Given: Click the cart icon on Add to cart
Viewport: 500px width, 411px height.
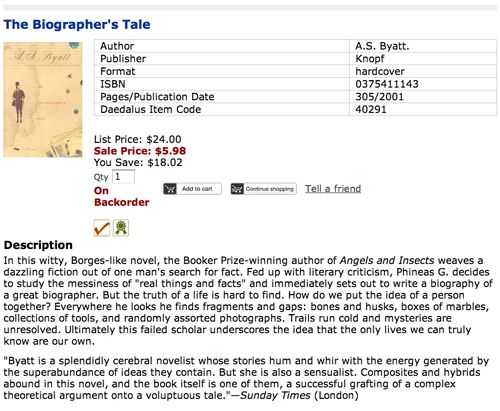Looking at the screenshot, I should point(170,189).
